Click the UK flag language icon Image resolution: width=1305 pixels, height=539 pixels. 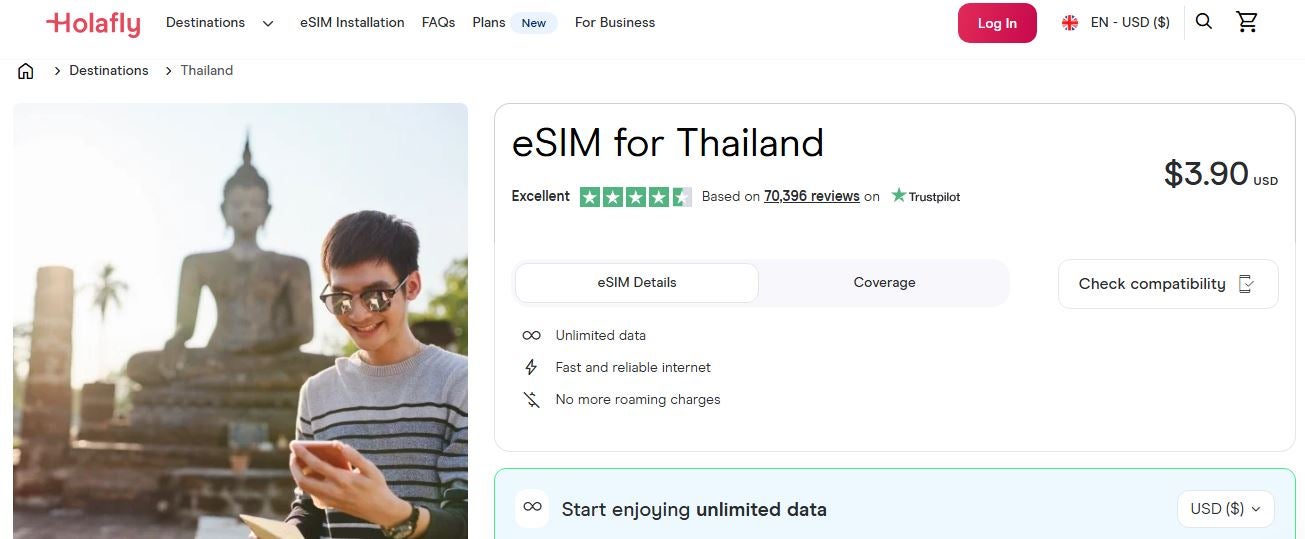click(1070, 23)
